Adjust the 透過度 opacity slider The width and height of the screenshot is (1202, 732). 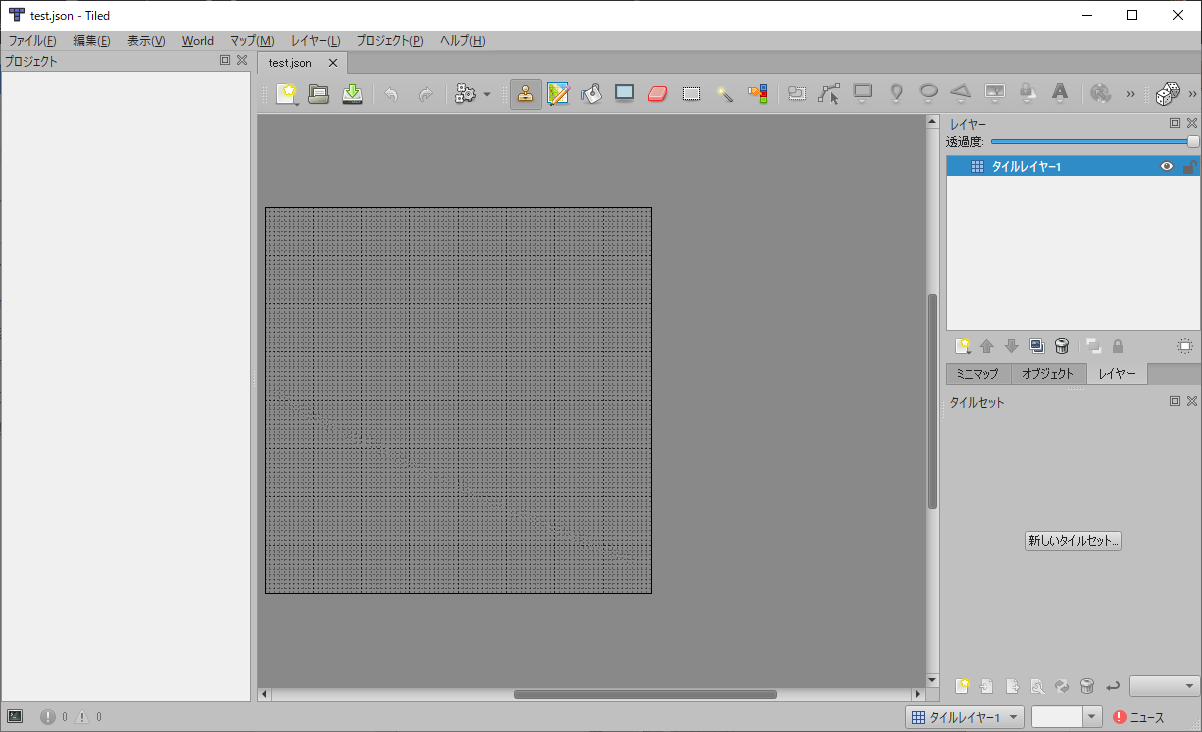(x=1094, y=142)
